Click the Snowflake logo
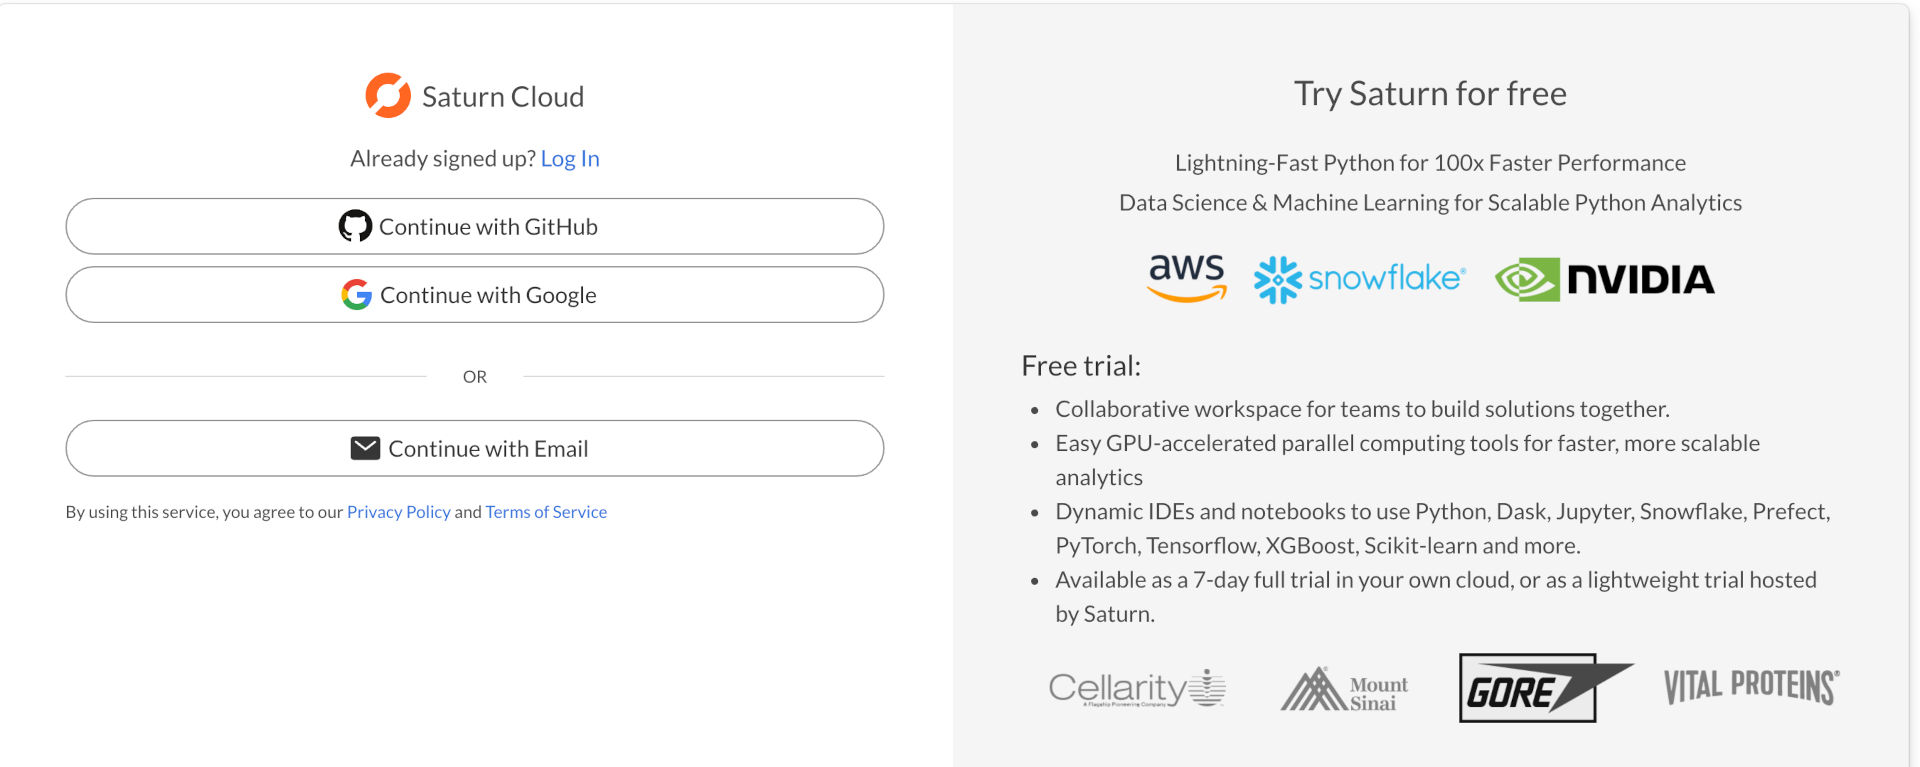The width and height of the screenshot is (1920, 767). (x=1360, y=279)
